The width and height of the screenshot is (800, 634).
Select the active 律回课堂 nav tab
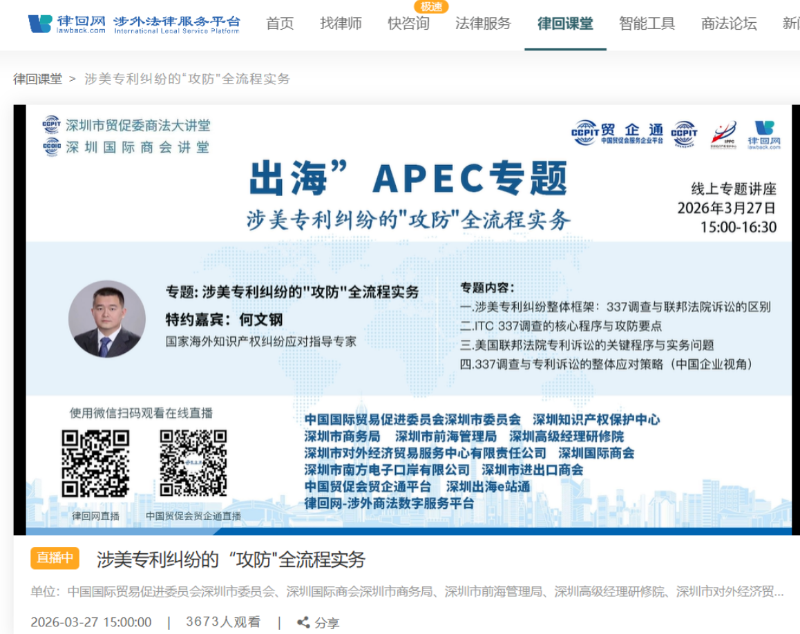[565, 24]
